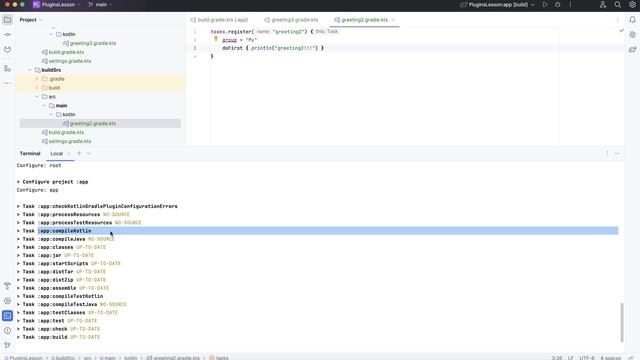
Task: Open the cat-face sidebar tool window
Action: (7, 49)
